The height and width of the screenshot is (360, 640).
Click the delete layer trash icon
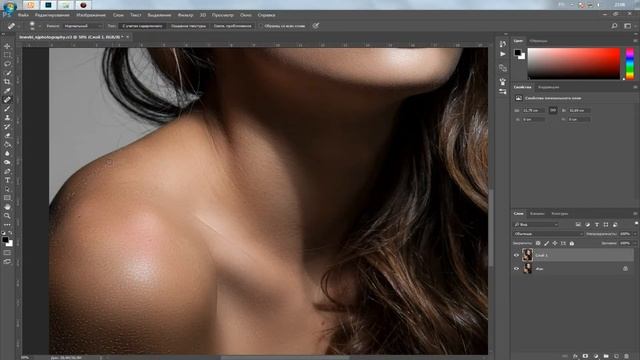tap(627, 356)
